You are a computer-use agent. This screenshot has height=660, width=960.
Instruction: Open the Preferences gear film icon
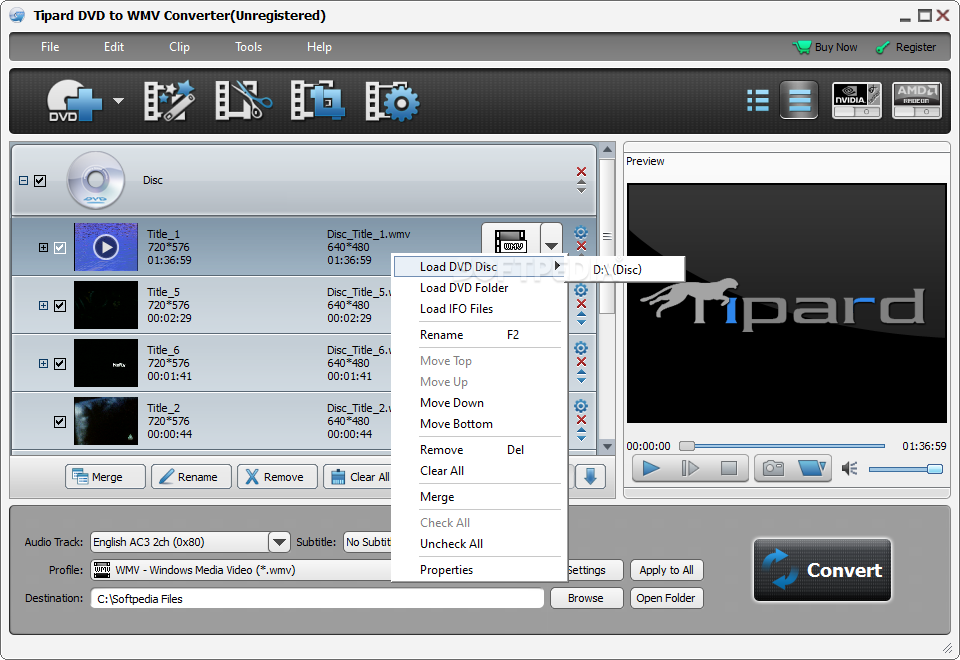pyautogui.click(x=392, y=101)
